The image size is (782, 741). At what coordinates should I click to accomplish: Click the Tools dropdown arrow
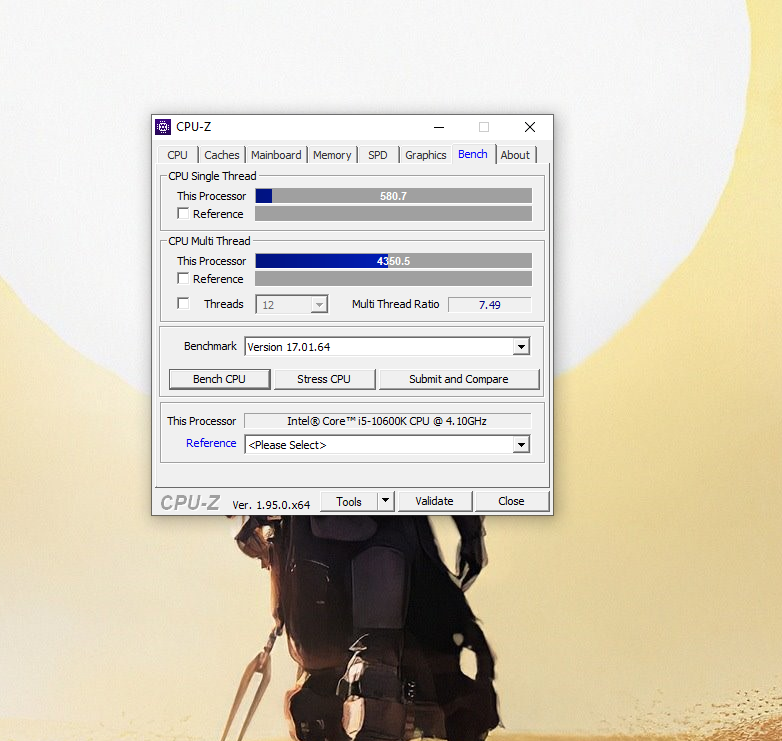(386, 501)
